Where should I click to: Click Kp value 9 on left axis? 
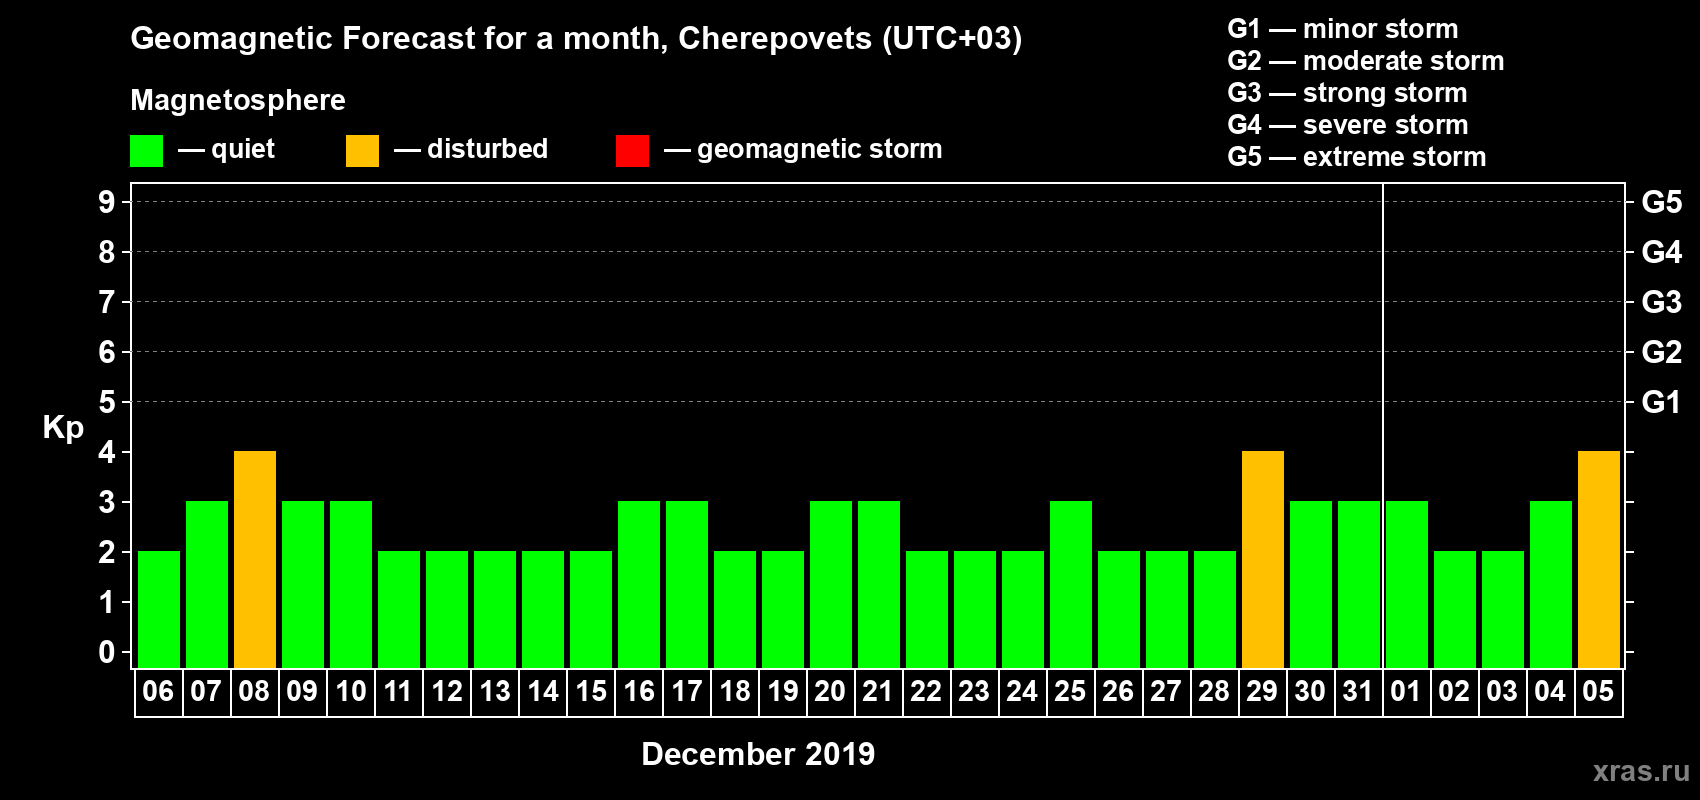point(107,202)
